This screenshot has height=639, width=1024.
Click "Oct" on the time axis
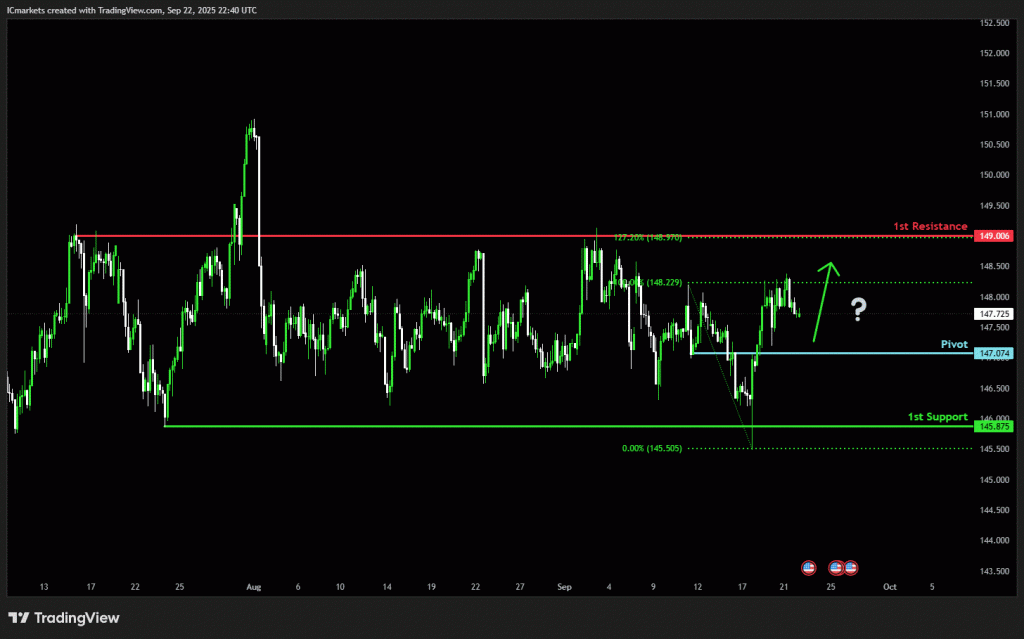click(x=889, y=587)
